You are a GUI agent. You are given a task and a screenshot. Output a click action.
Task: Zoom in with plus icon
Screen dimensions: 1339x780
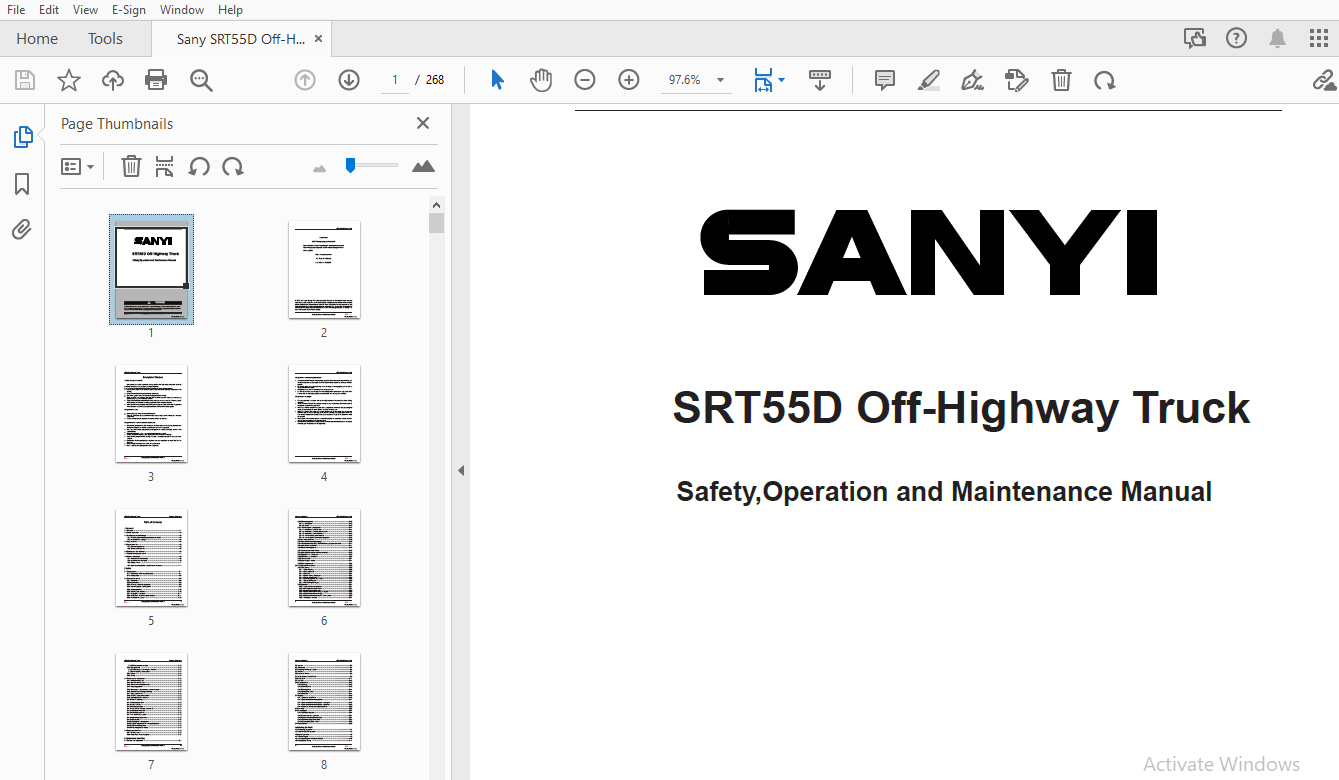[629, 80]
